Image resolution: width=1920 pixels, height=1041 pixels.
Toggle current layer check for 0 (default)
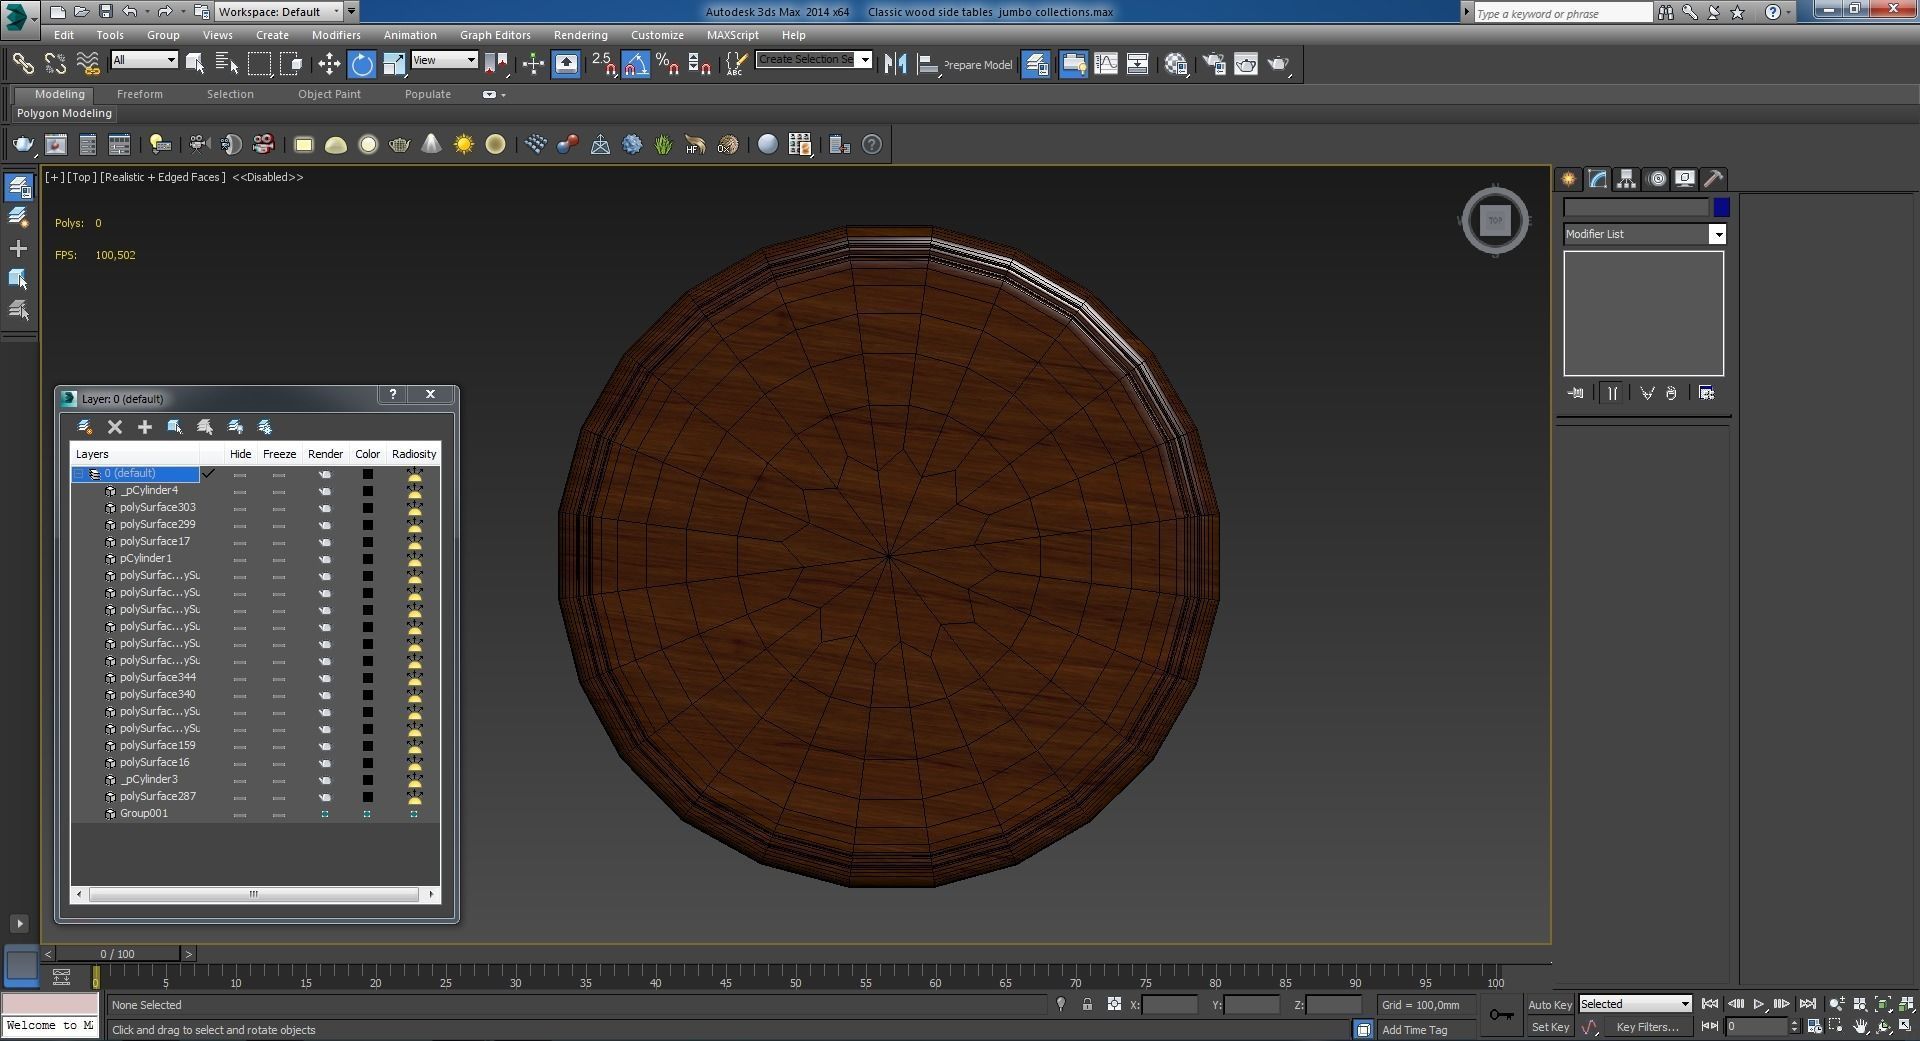(x=209, y=474)
